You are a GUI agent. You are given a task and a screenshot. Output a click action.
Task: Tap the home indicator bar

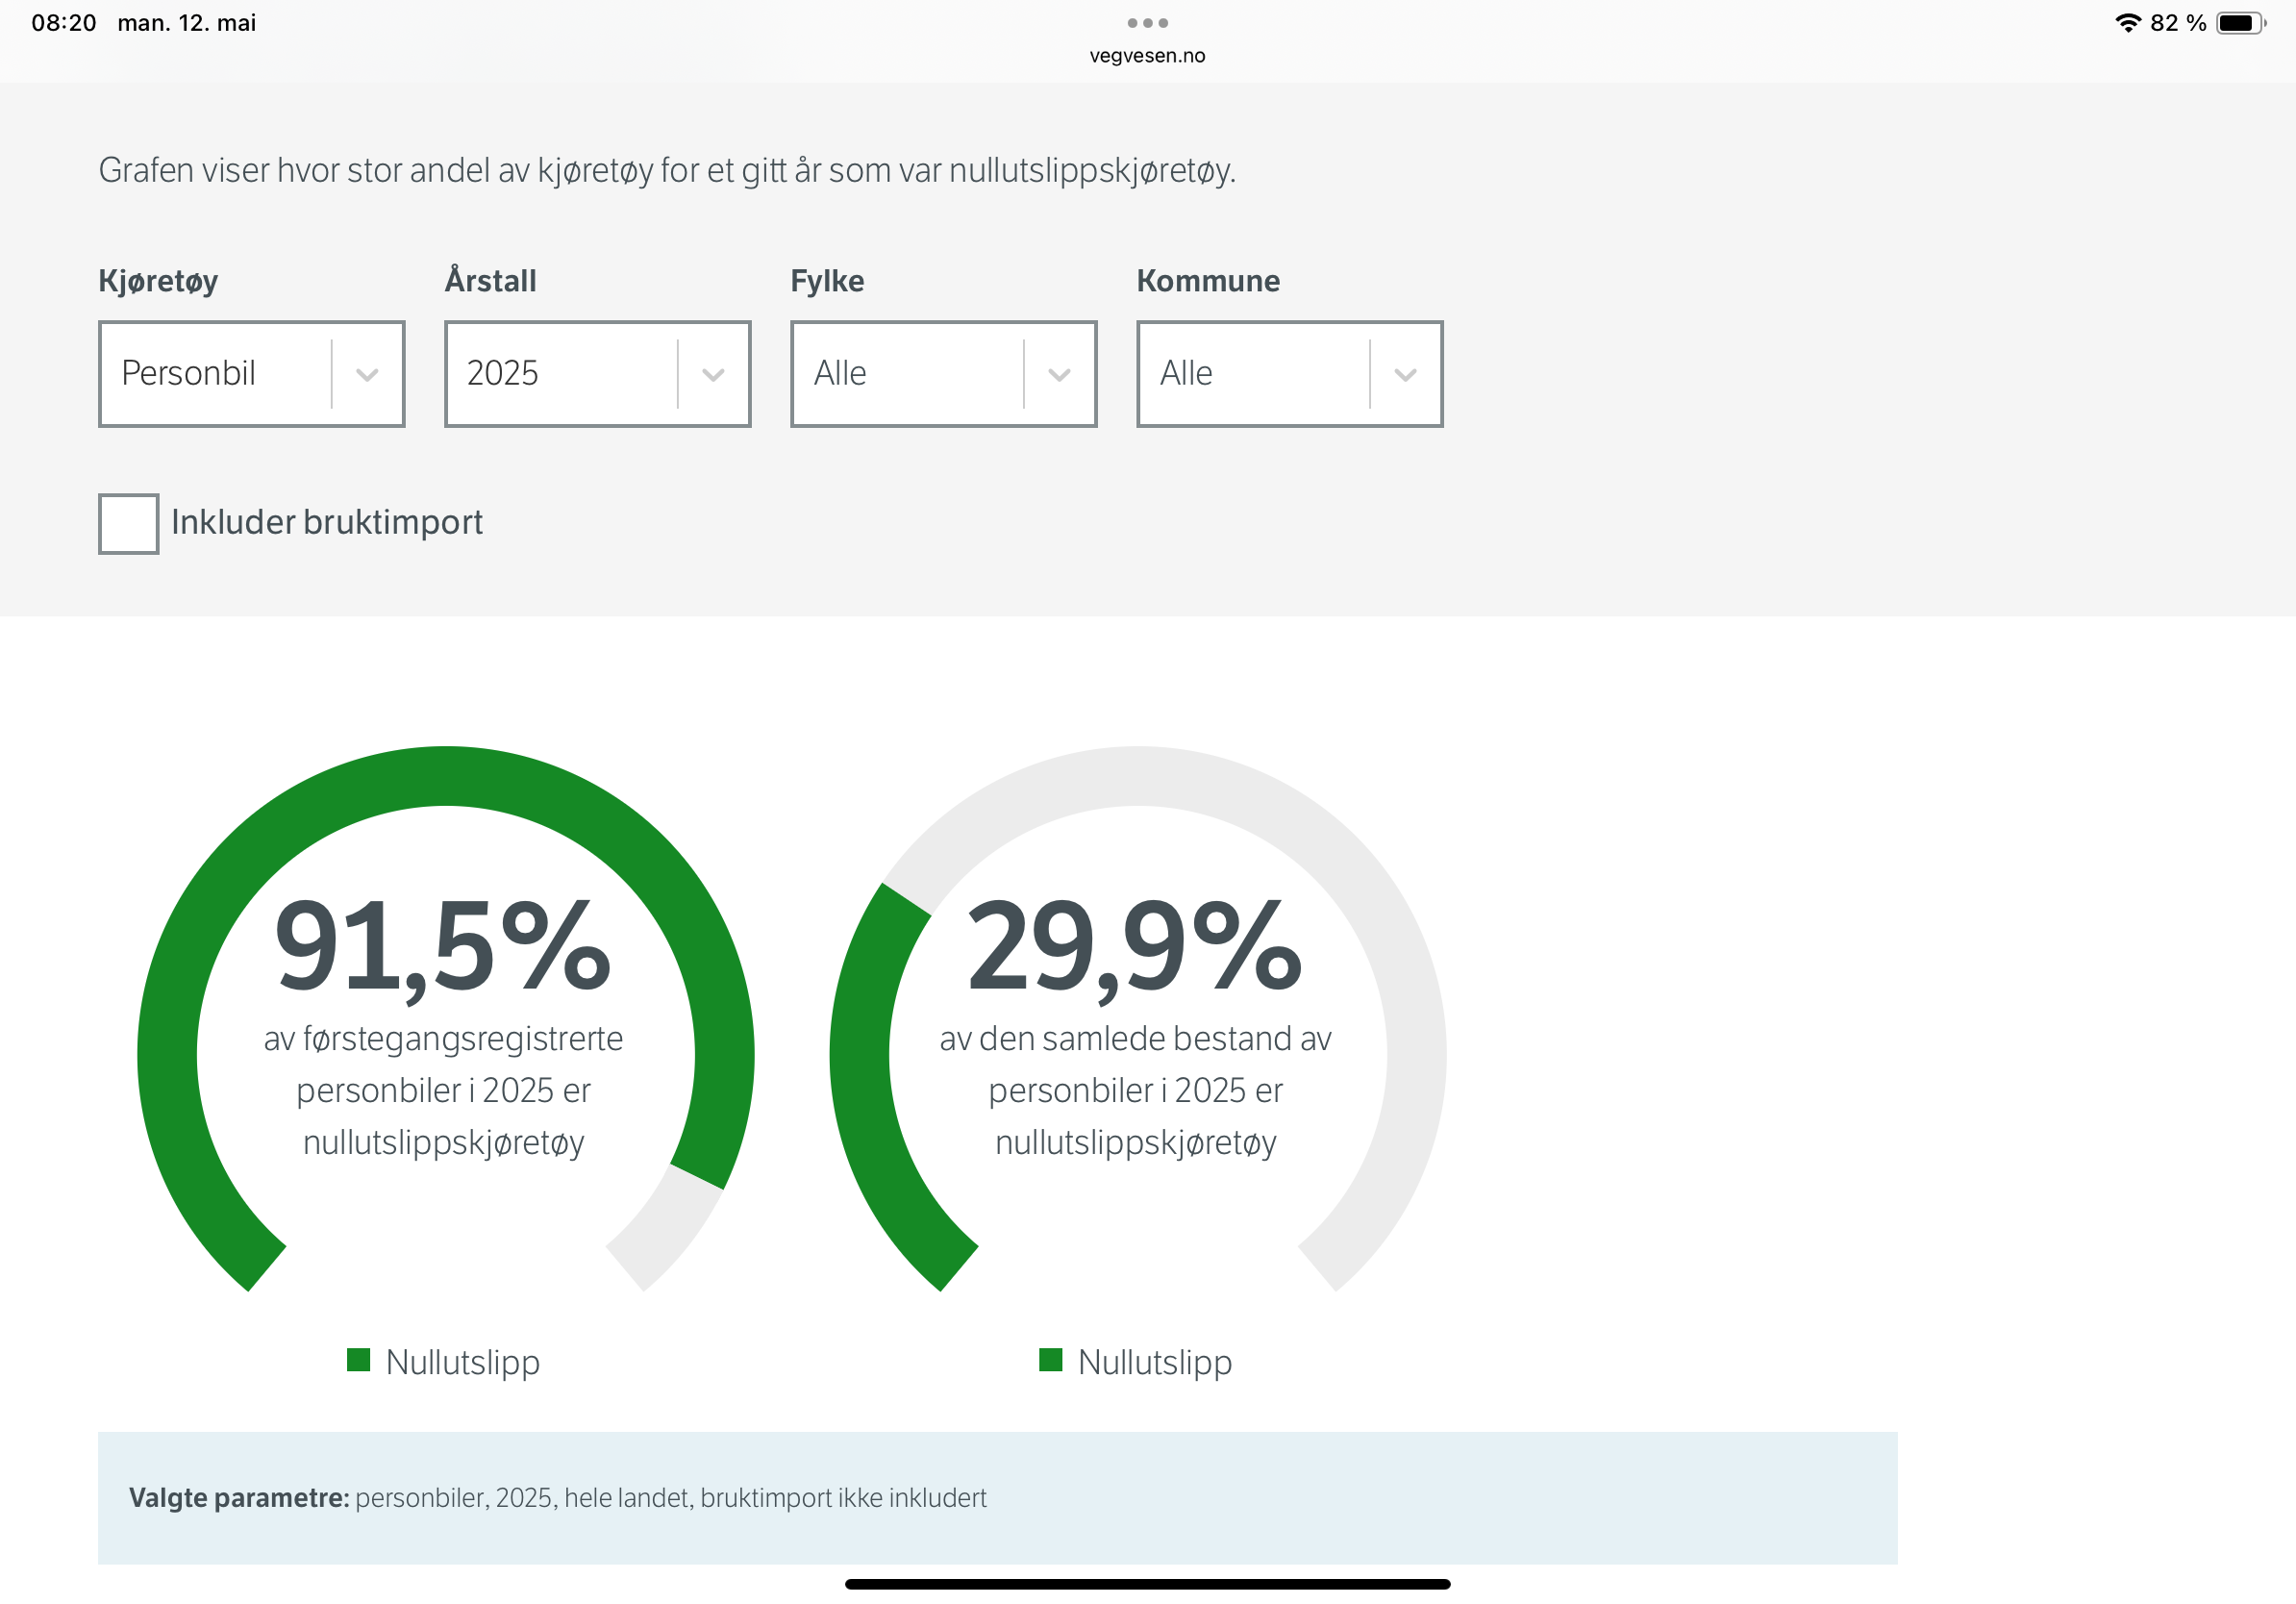[x=1147, y=1584]
